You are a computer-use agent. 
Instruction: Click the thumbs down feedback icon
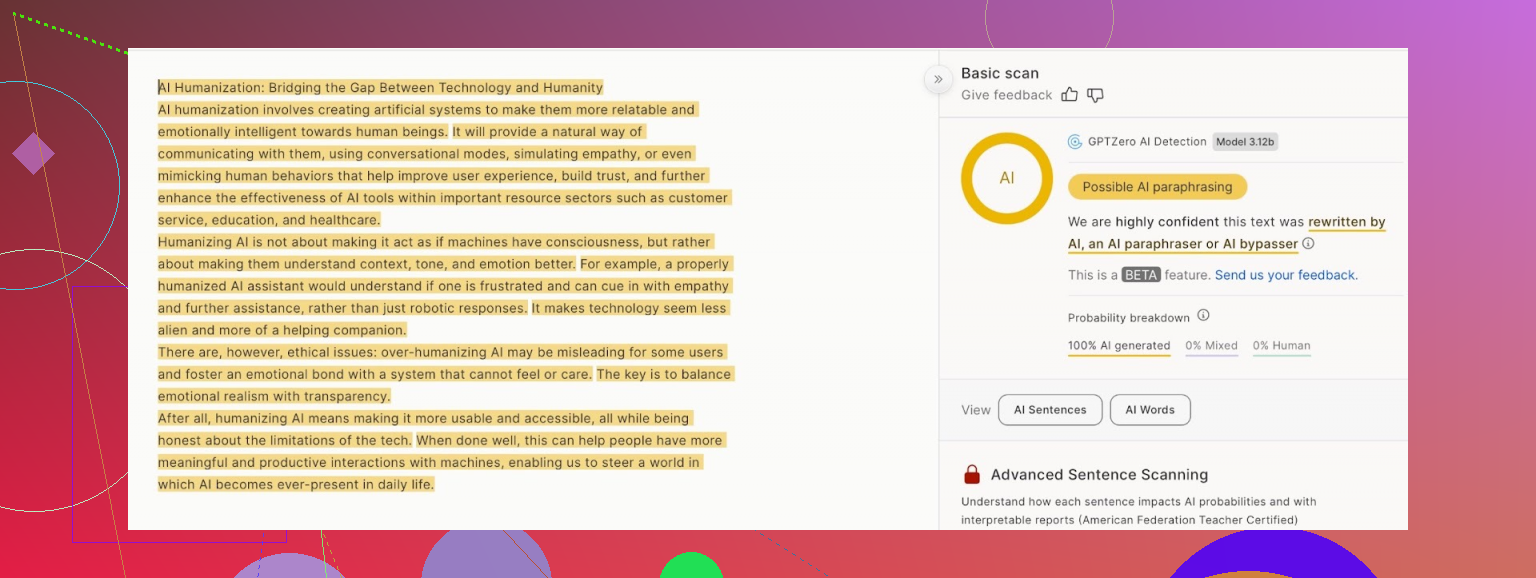1095,95
